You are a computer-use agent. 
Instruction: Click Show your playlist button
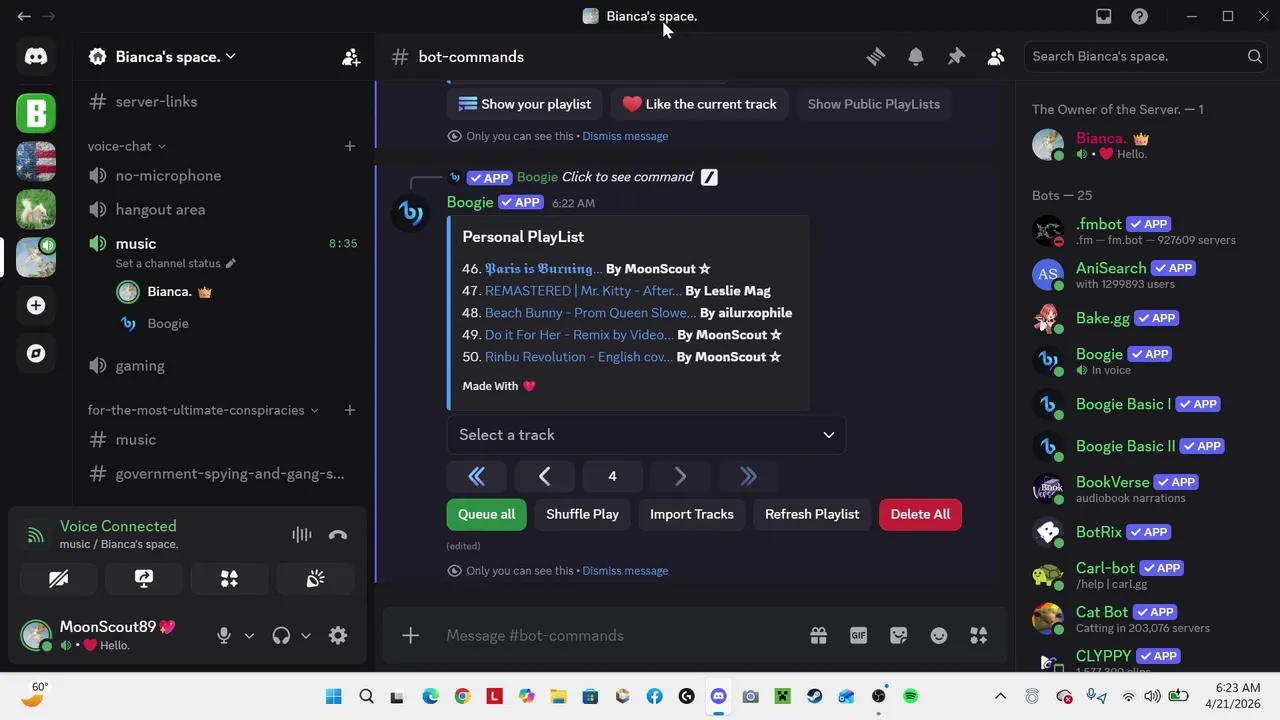coord(525,104)
